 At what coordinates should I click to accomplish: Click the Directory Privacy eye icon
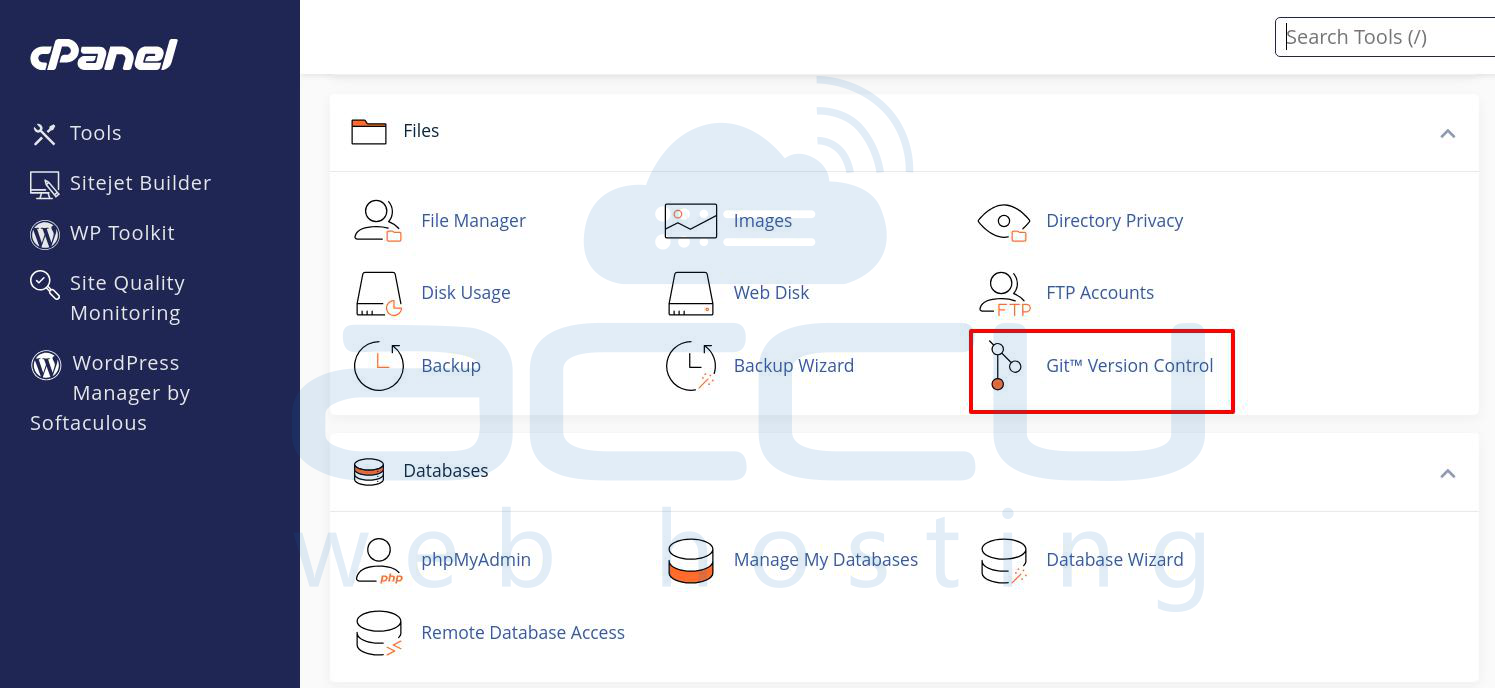tap(1003, 221)
